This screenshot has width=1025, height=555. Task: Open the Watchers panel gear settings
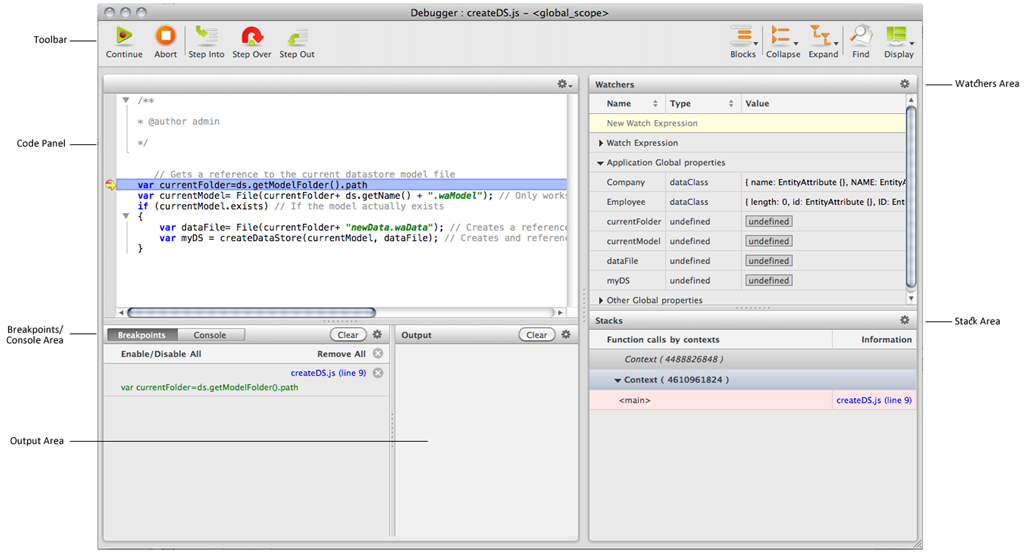click(x=905, y=85)
